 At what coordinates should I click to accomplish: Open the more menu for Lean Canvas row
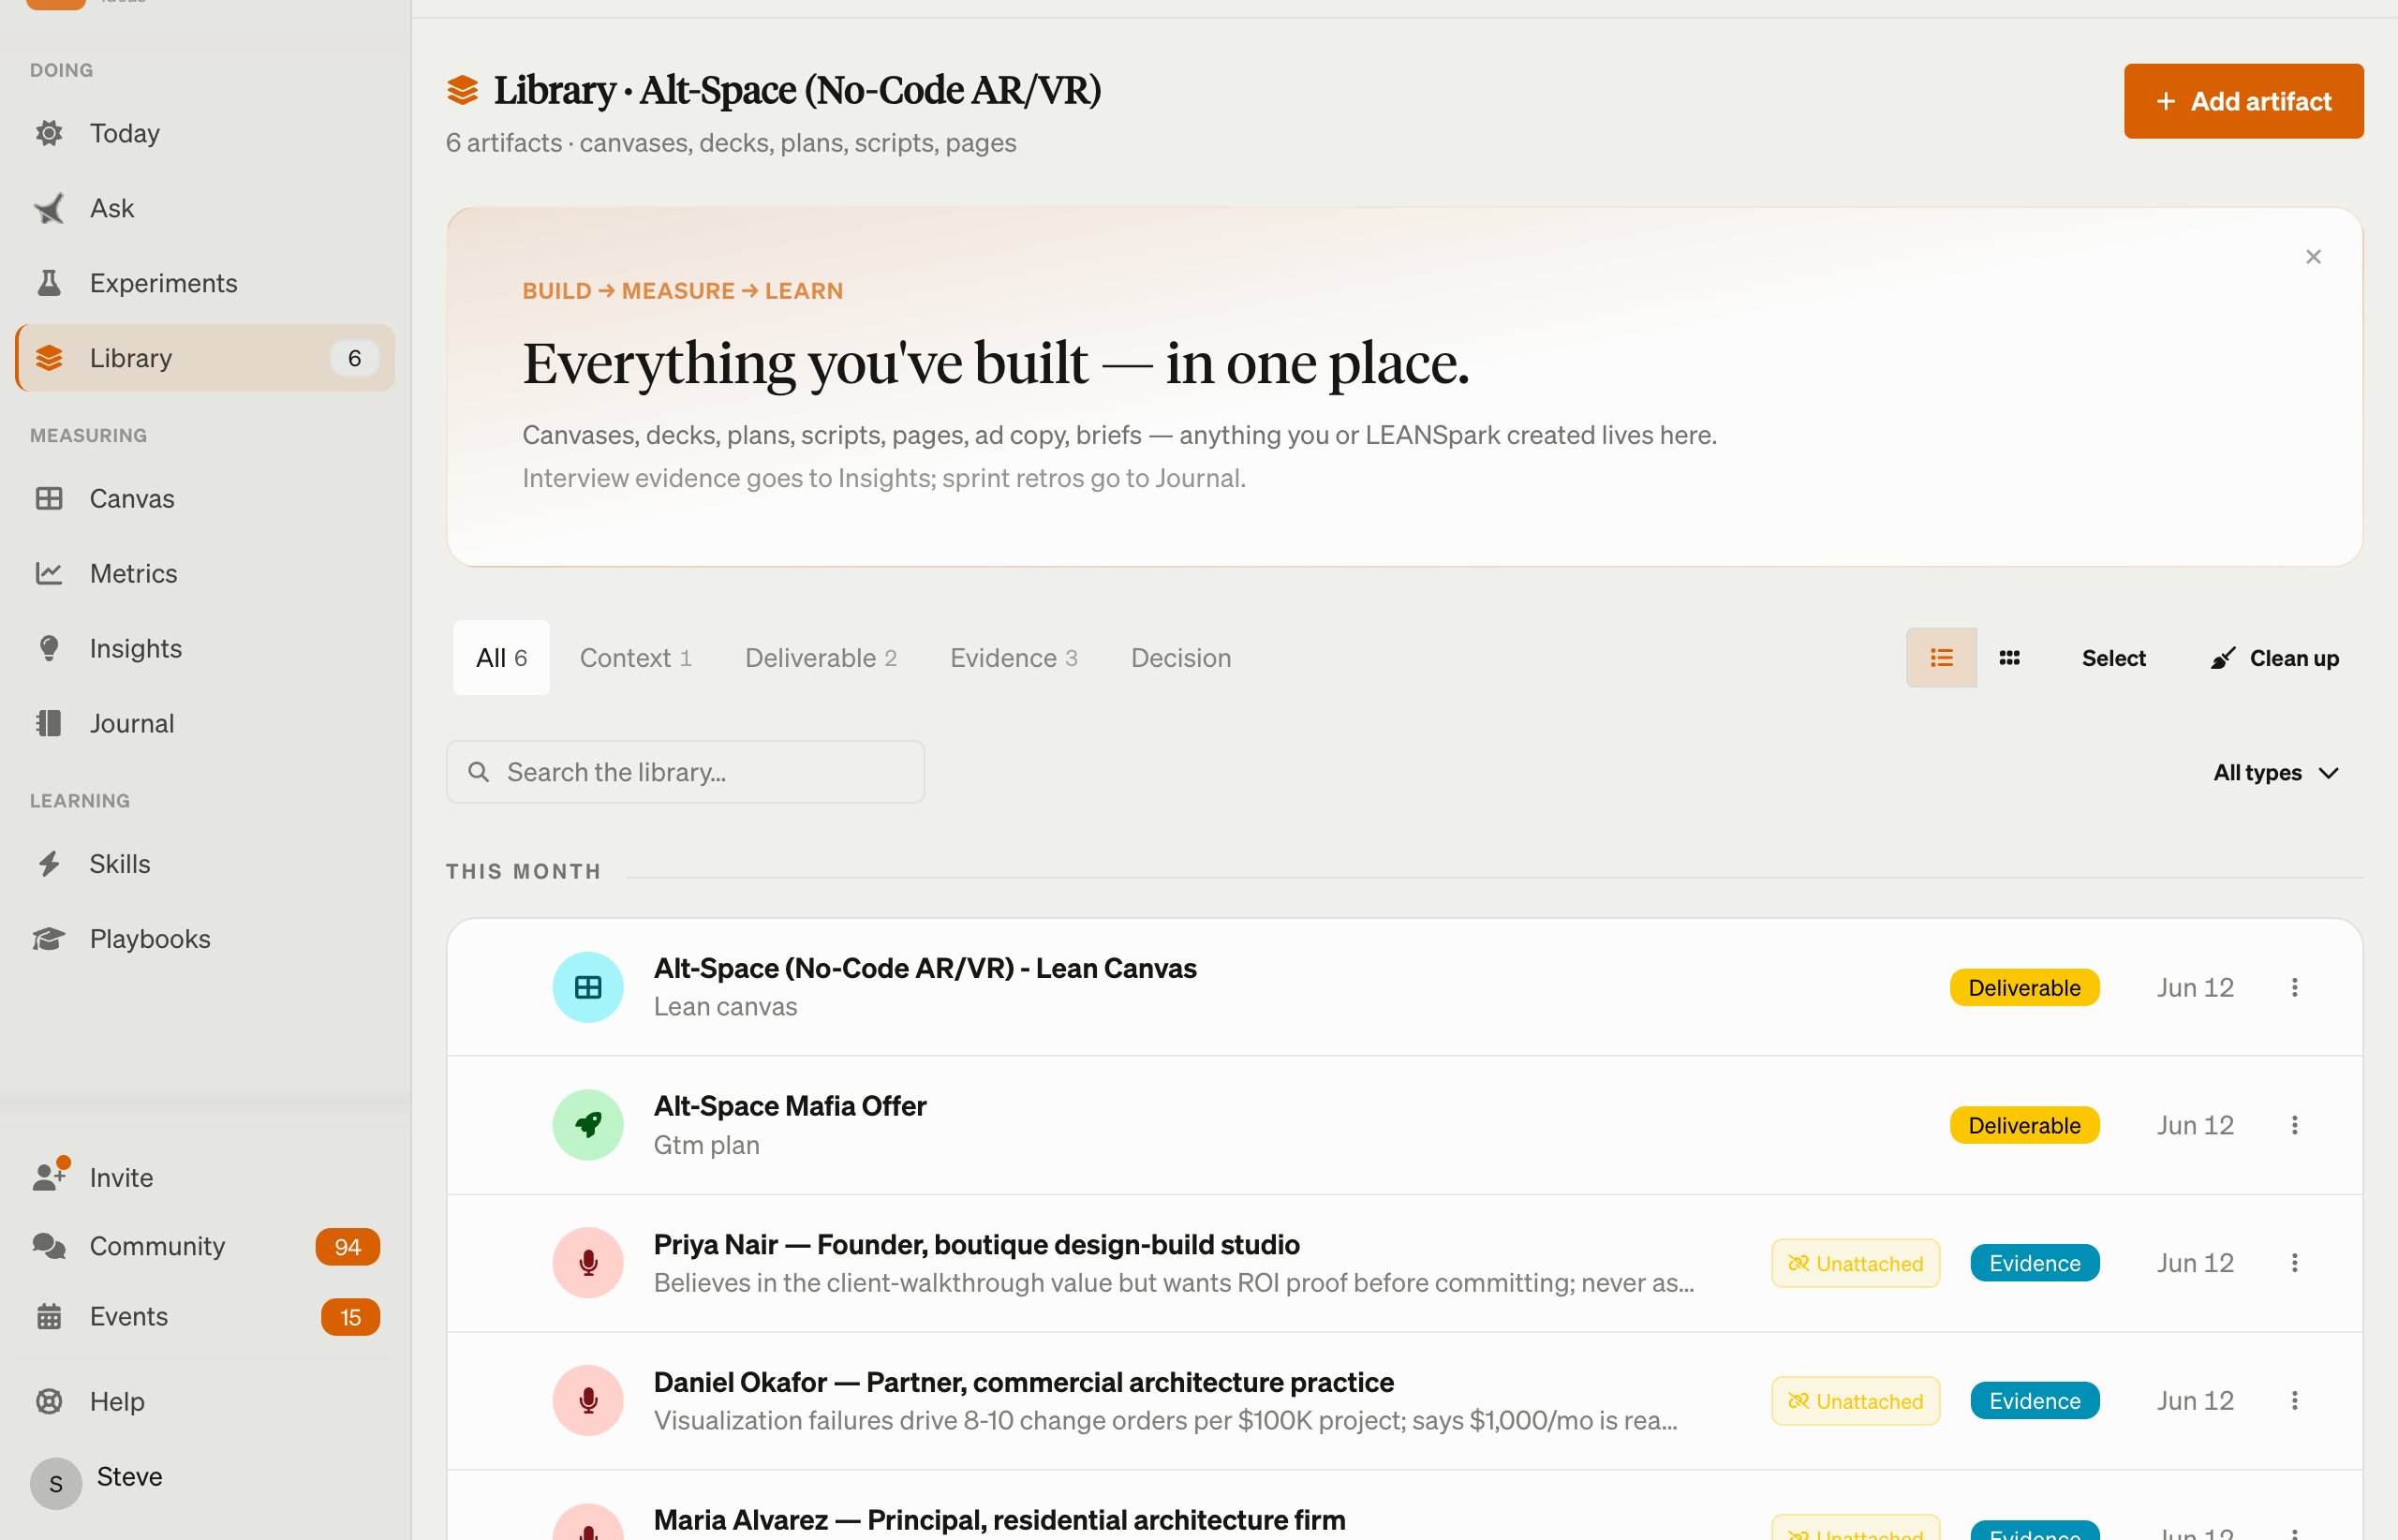[x=2295, y=987]
